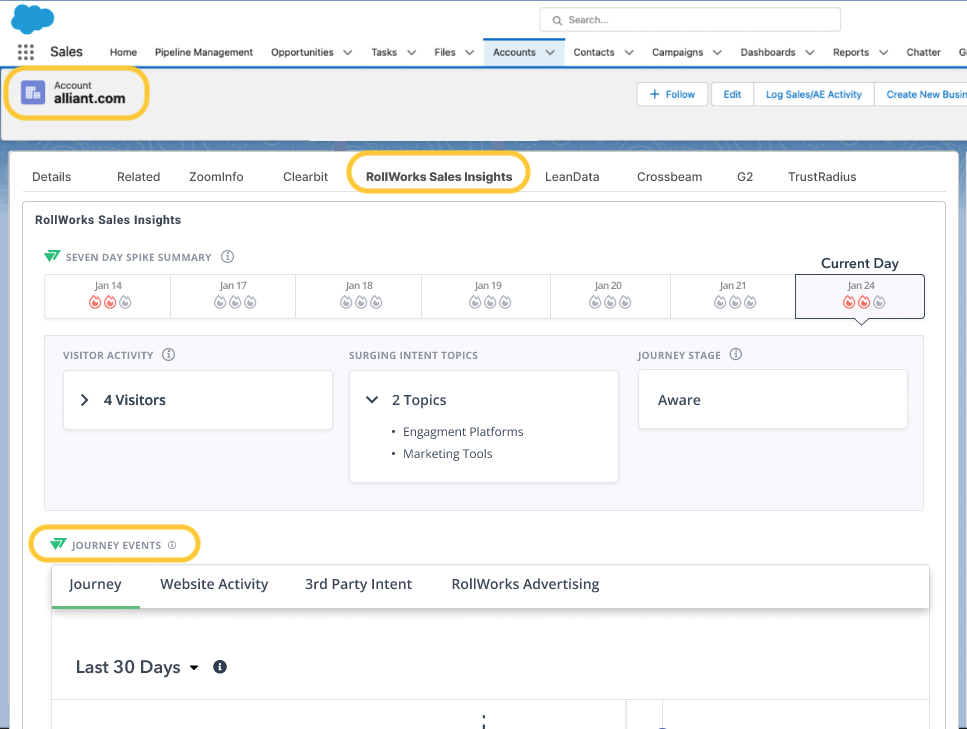Click the Journey Events info icon
Image resolution: width=967 pixels, height=729 pixels.
(x=172, y=545)
